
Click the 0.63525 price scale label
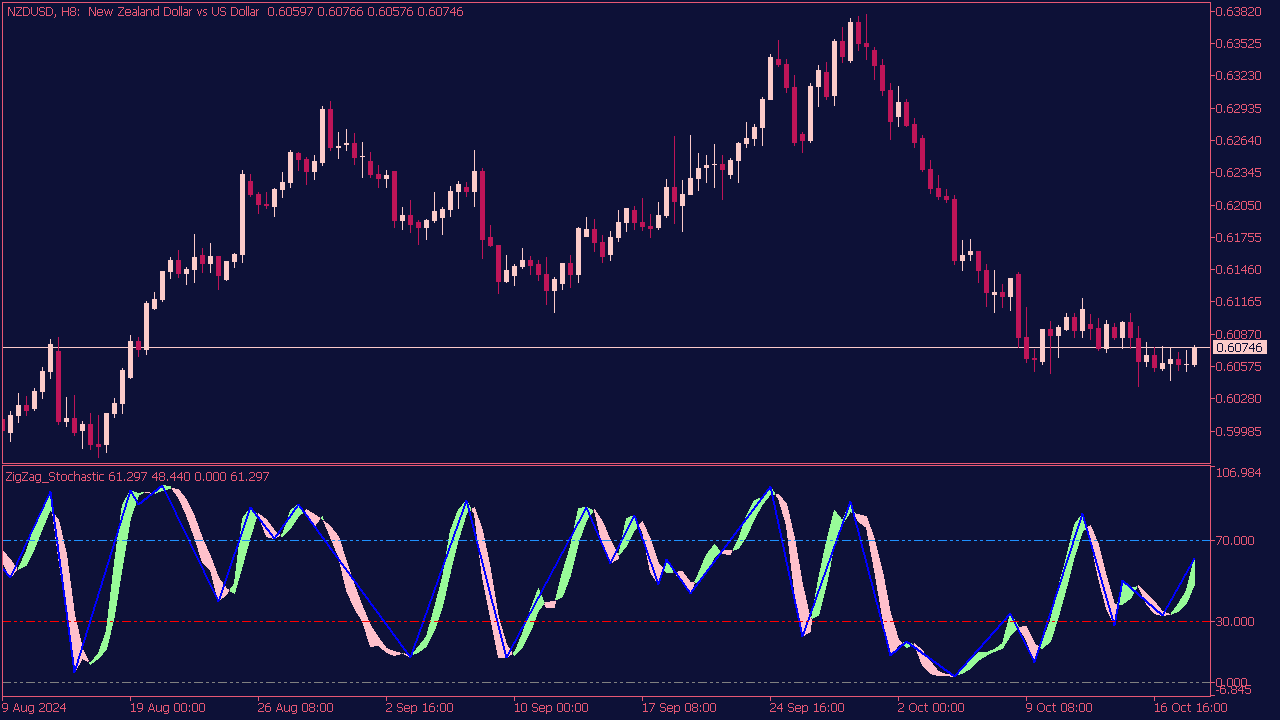point(1238,44)
